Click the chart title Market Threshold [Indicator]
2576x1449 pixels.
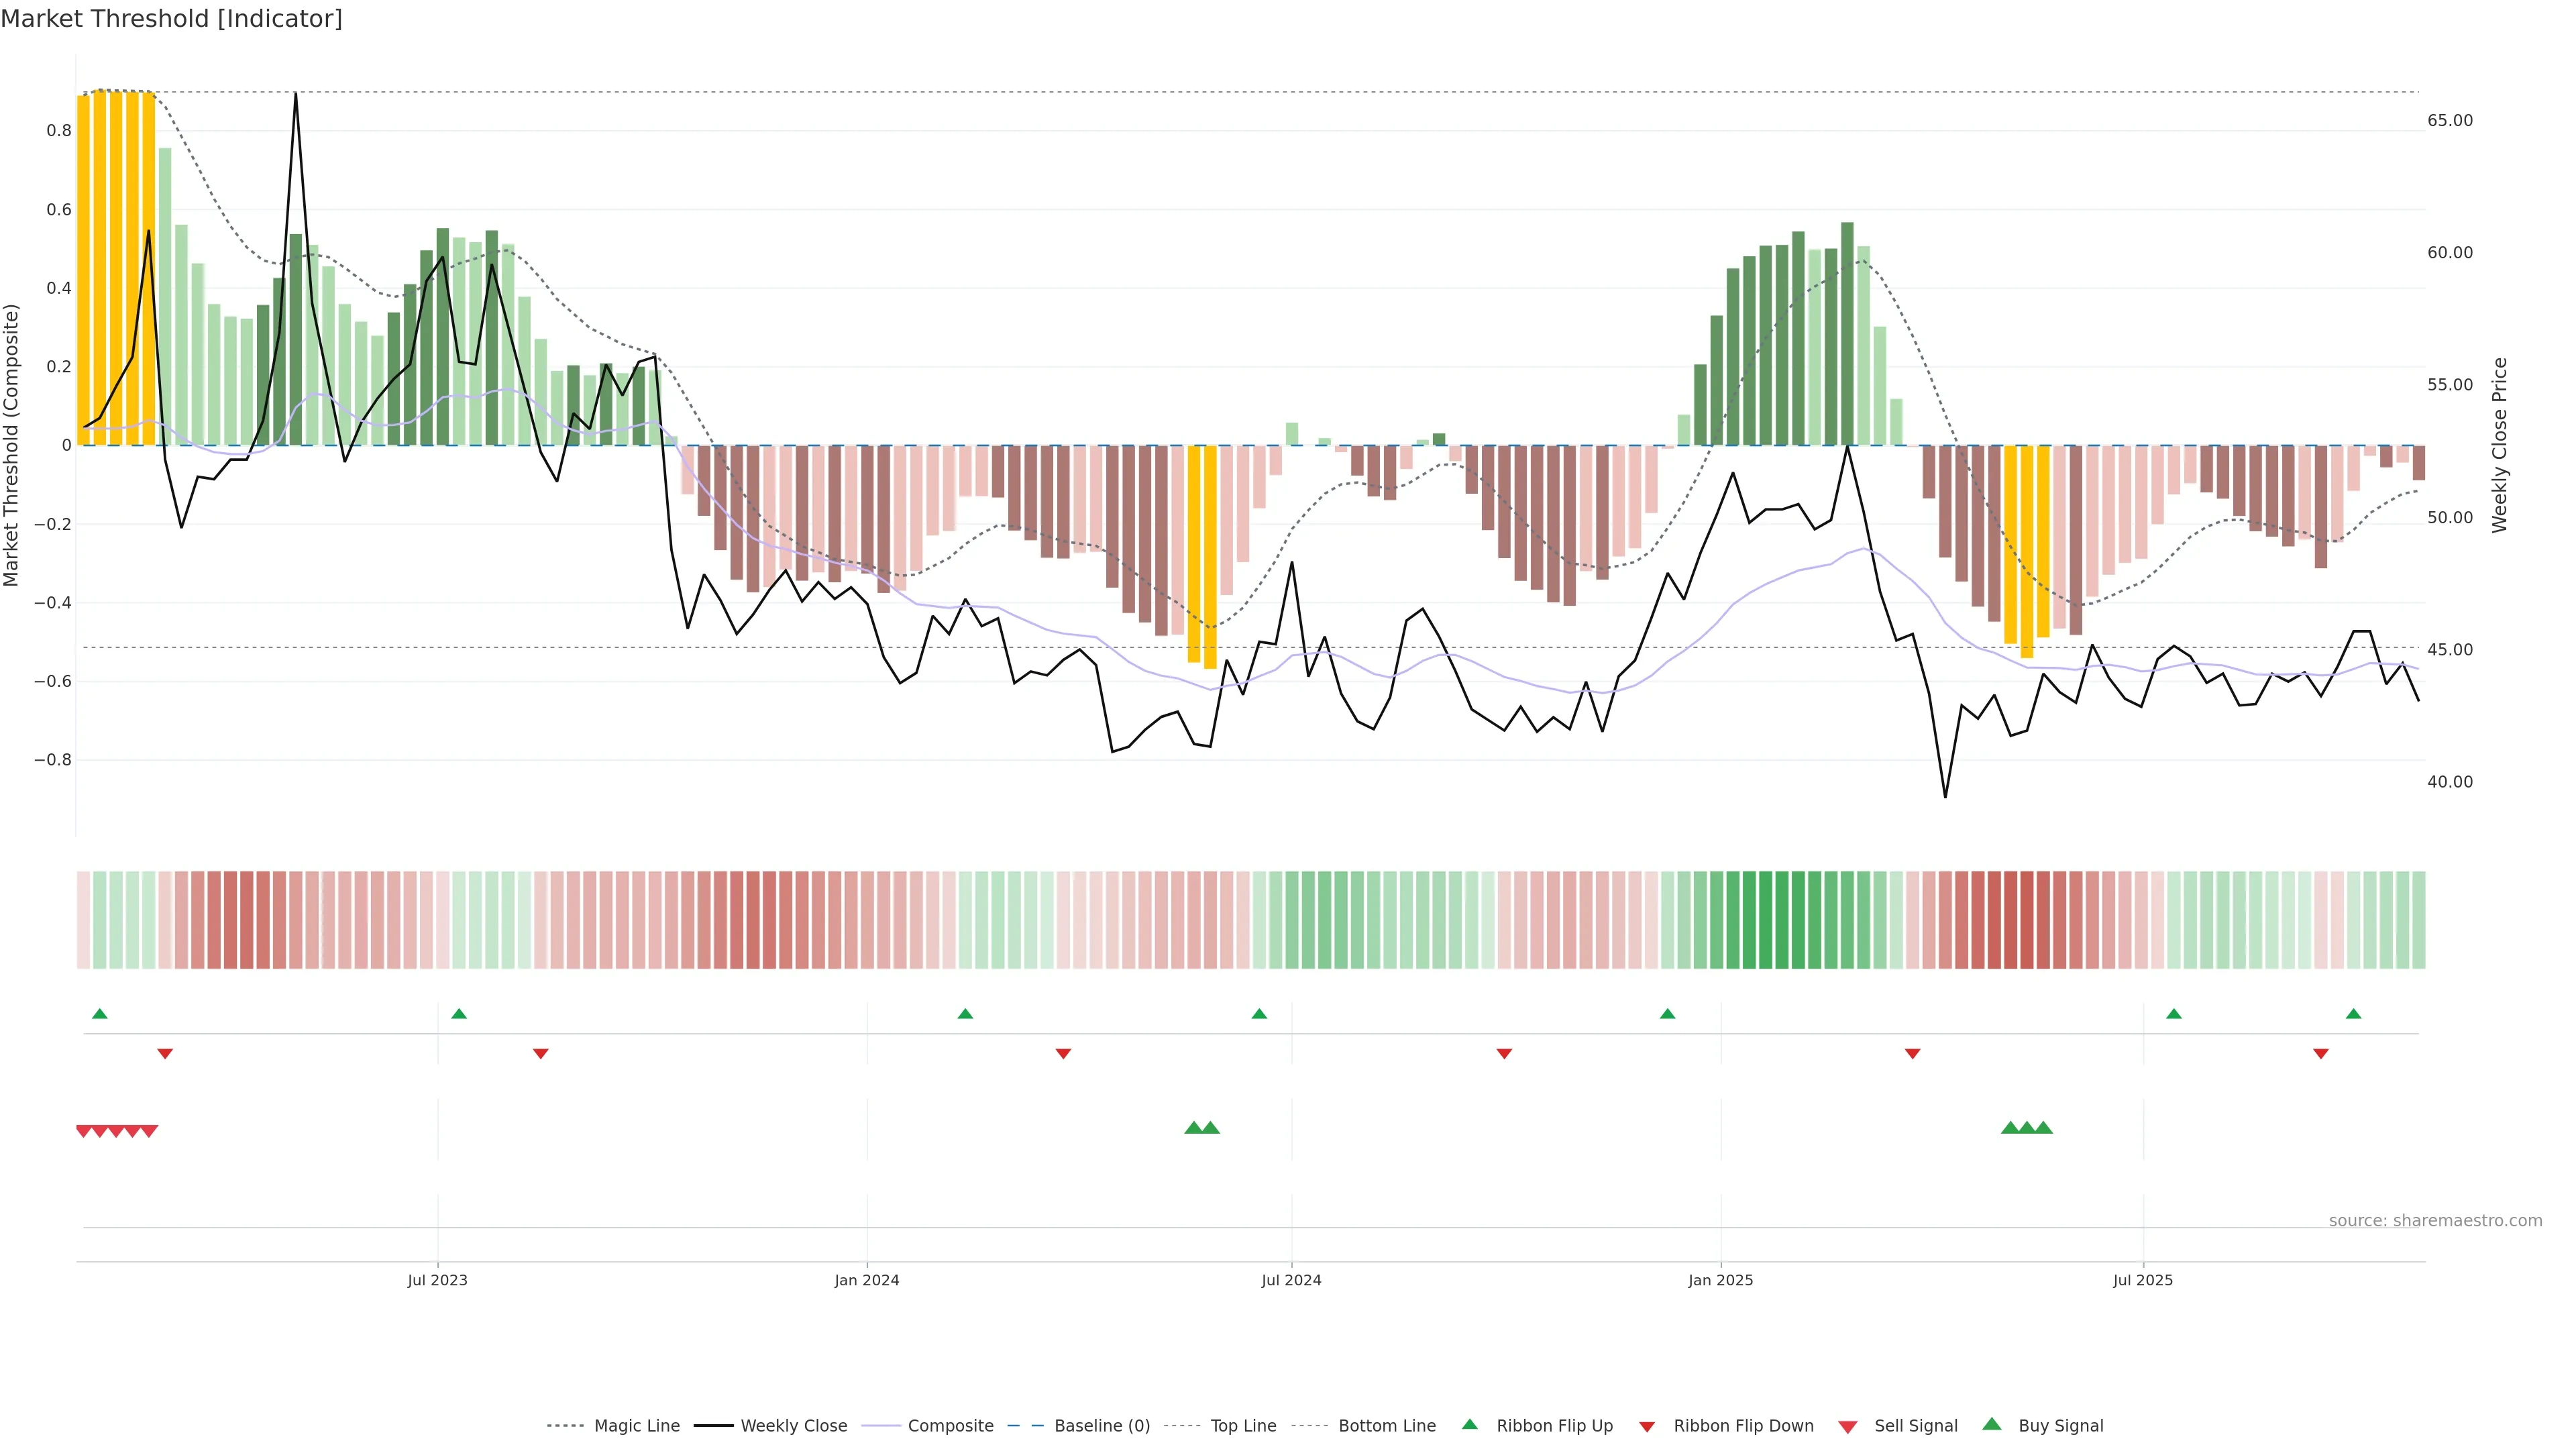tap(171, 19)
